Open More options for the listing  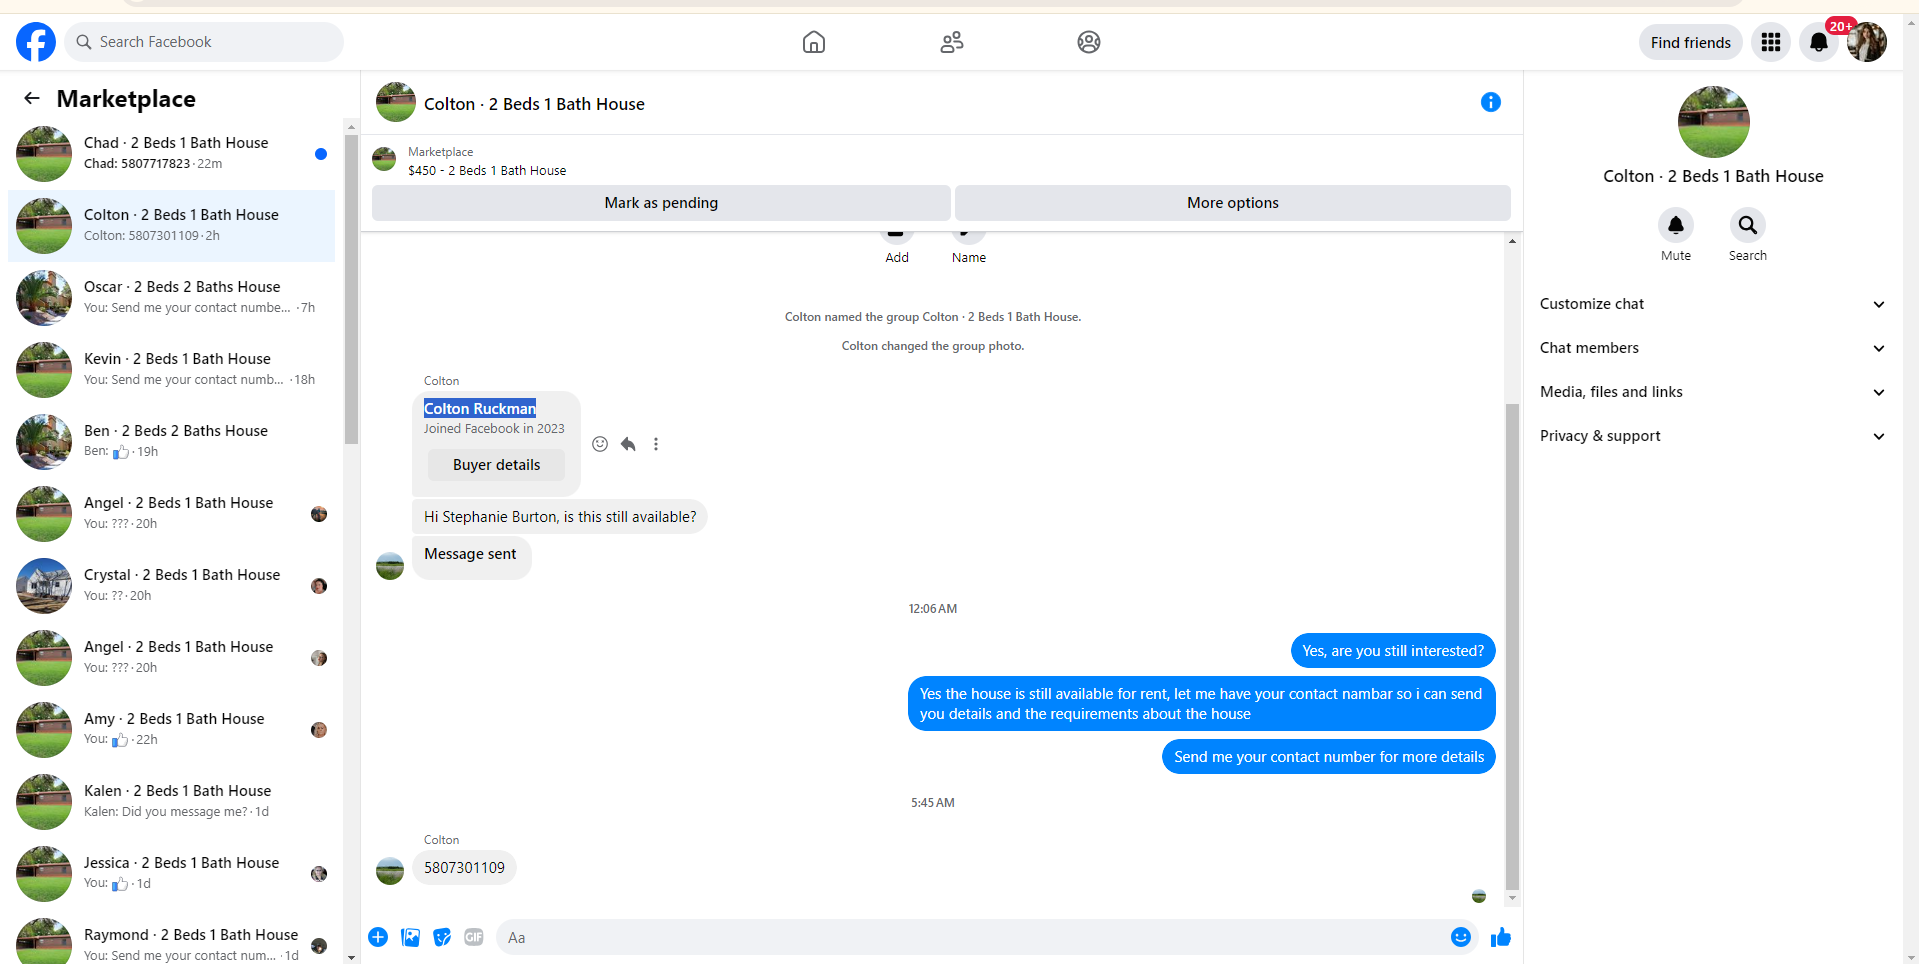click(x=1233, y=203)
